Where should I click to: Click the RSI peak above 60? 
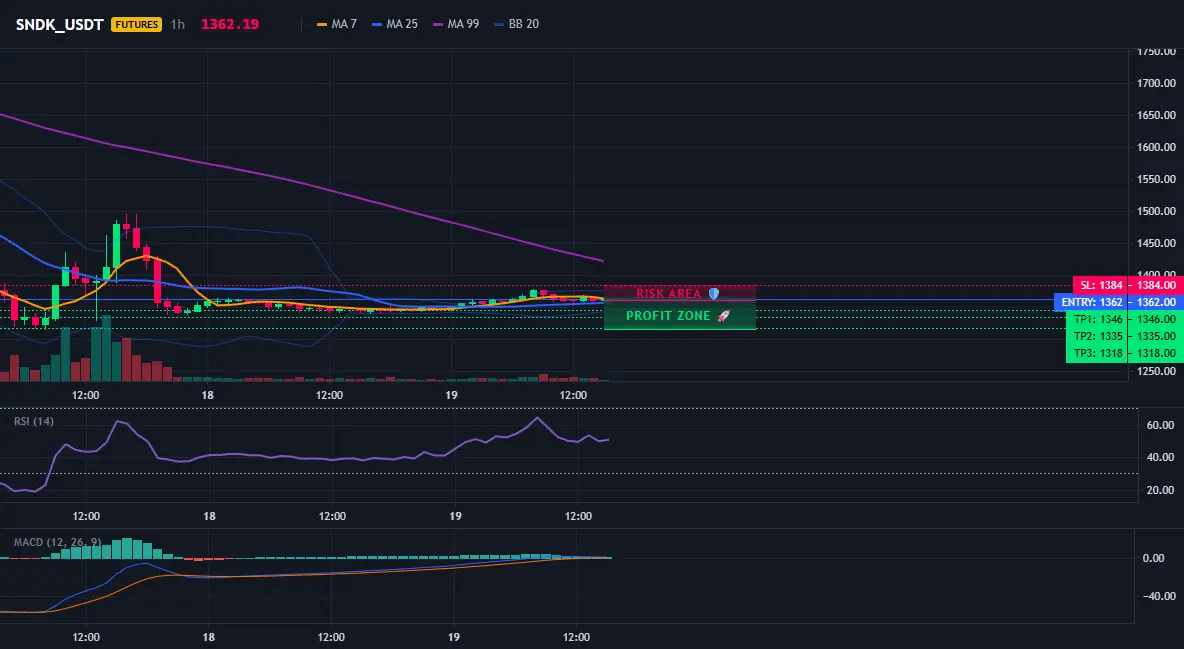point(538,418)
